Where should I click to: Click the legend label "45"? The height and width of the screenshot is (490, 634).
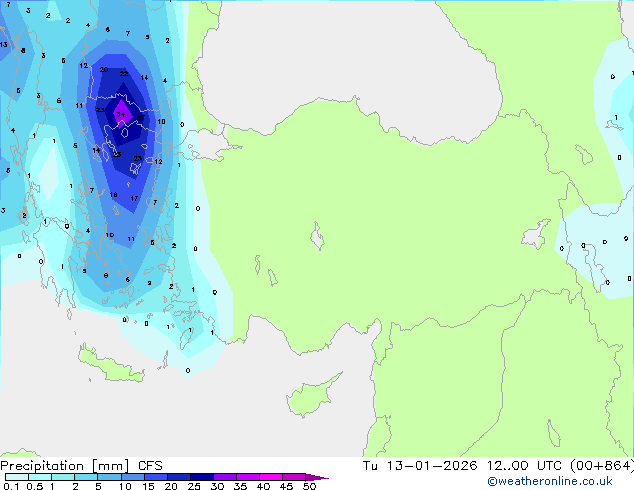[286, 486]
